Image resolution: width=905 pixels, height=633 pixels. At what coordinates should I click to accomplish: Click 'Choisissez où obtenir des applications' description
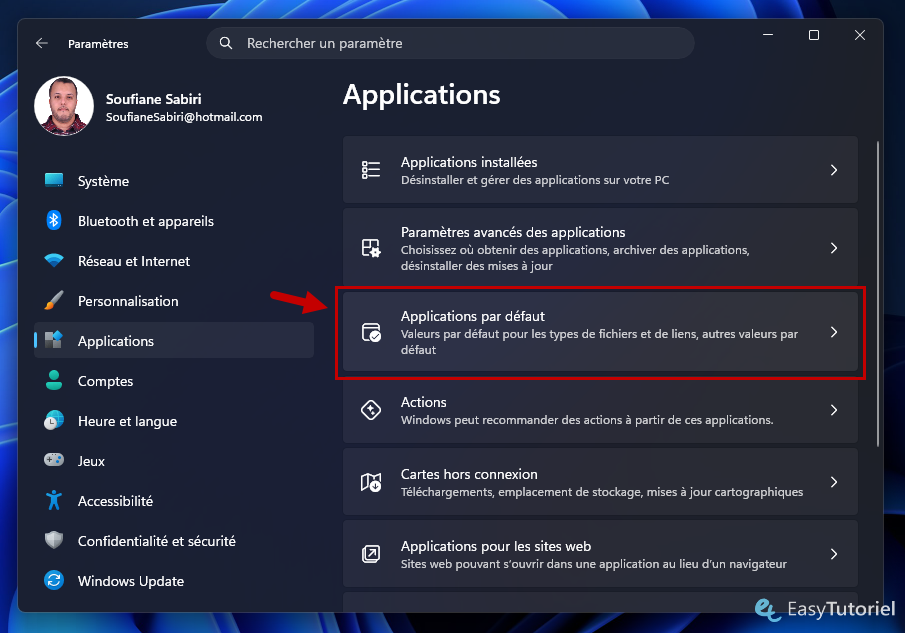(575, 258)
